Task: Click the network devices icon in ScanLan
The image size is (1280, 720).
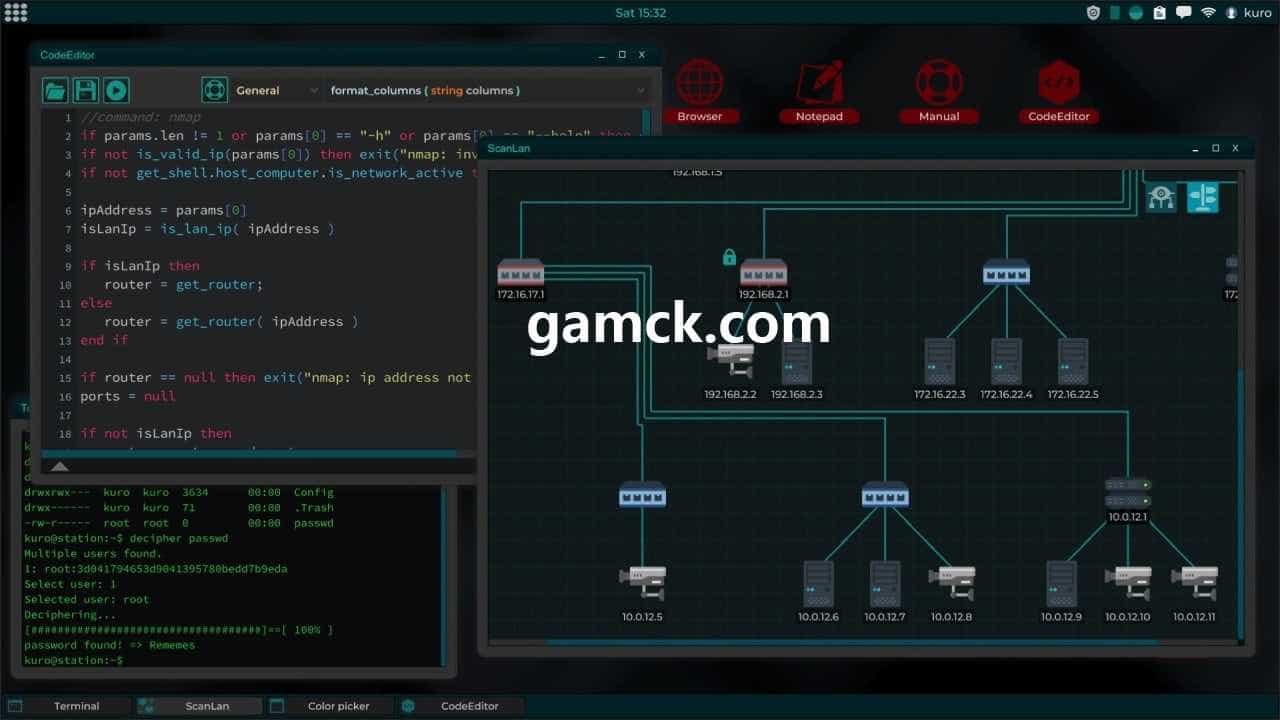Action: coord(1161,198)
